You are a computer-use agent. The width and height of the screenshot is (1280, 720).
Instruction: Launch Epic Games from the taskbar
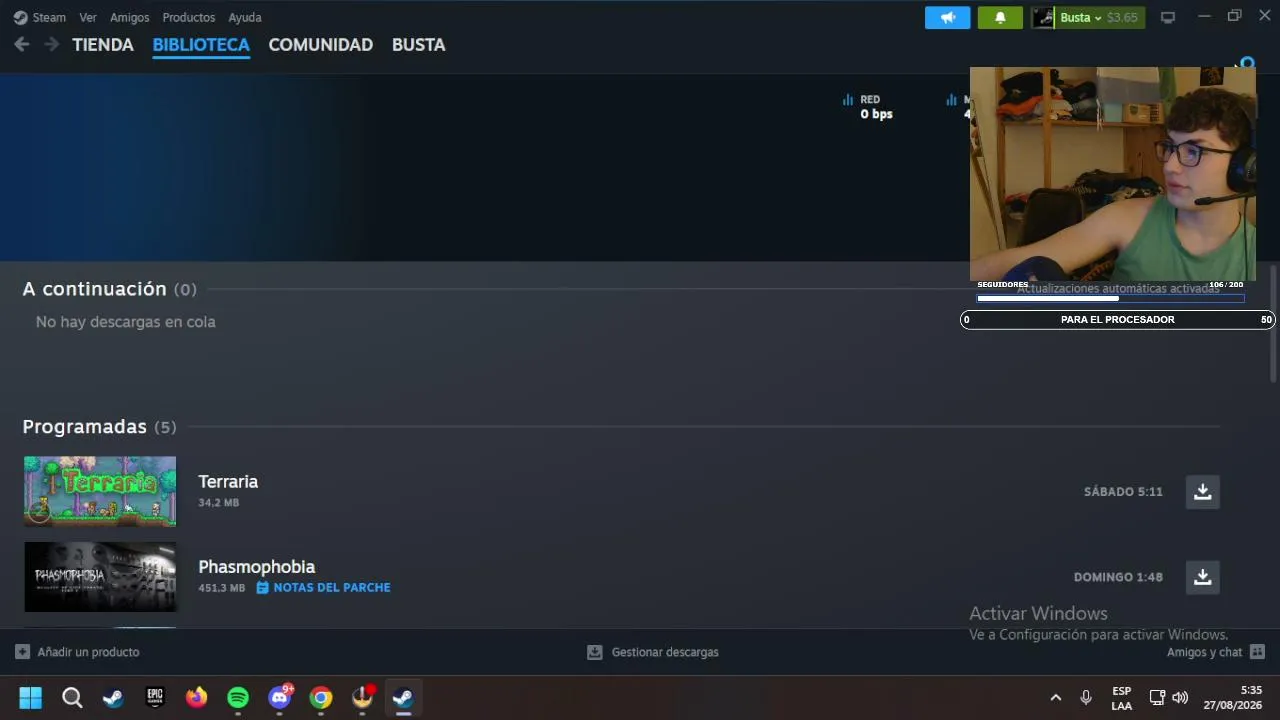155,697
